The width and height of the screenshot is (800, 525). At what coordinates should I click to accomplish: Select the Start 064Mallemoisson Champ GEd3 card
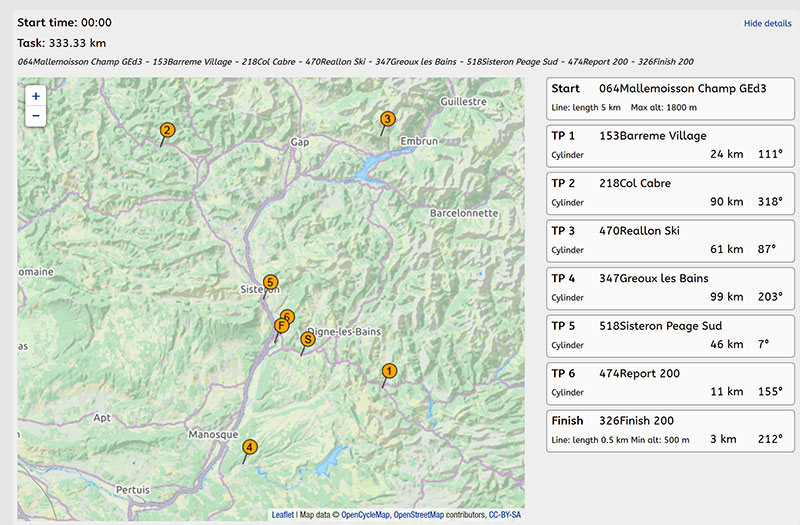coord(670,97)
